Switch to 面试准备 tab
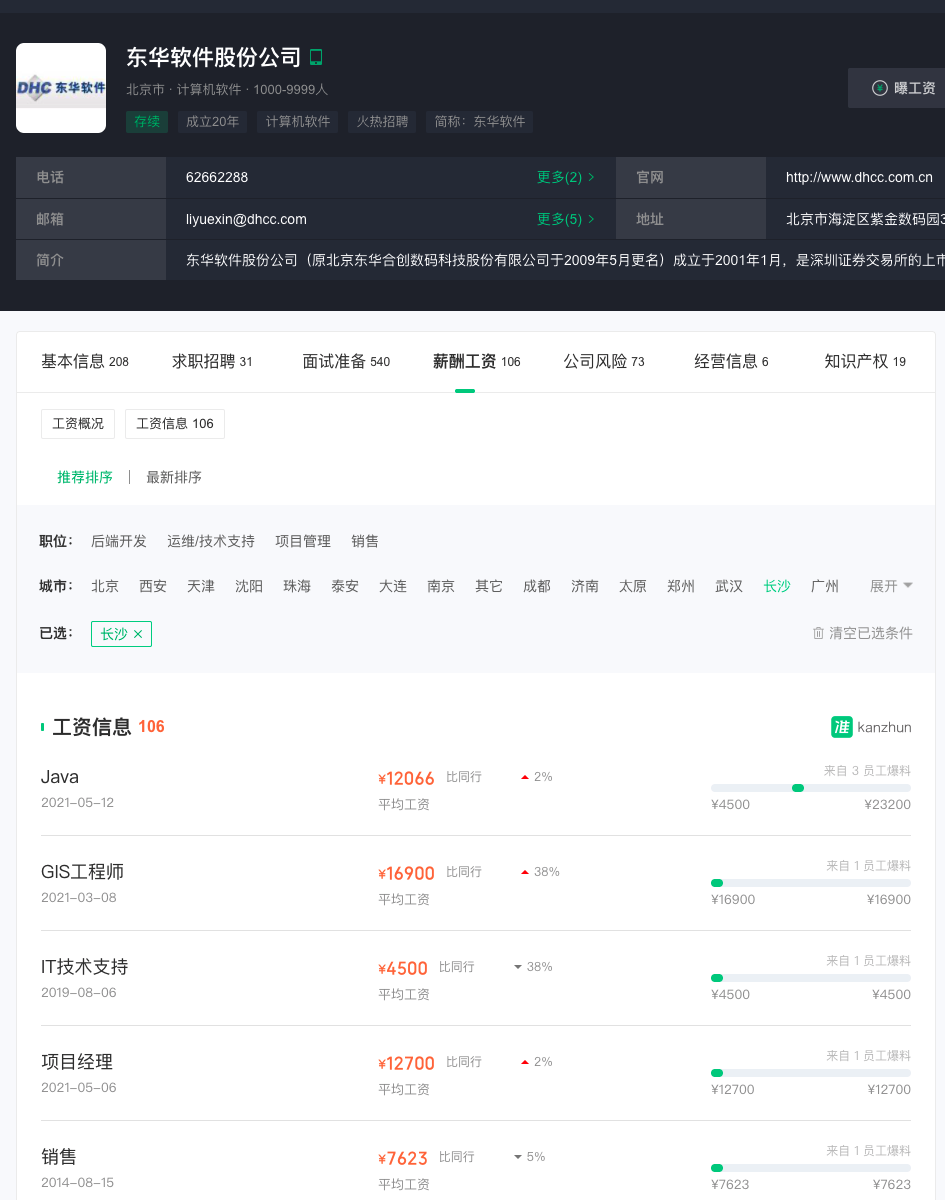Image resolution: width=945 pixels, height=1200 pixels. pyautogui.click(x=346, y=362)
